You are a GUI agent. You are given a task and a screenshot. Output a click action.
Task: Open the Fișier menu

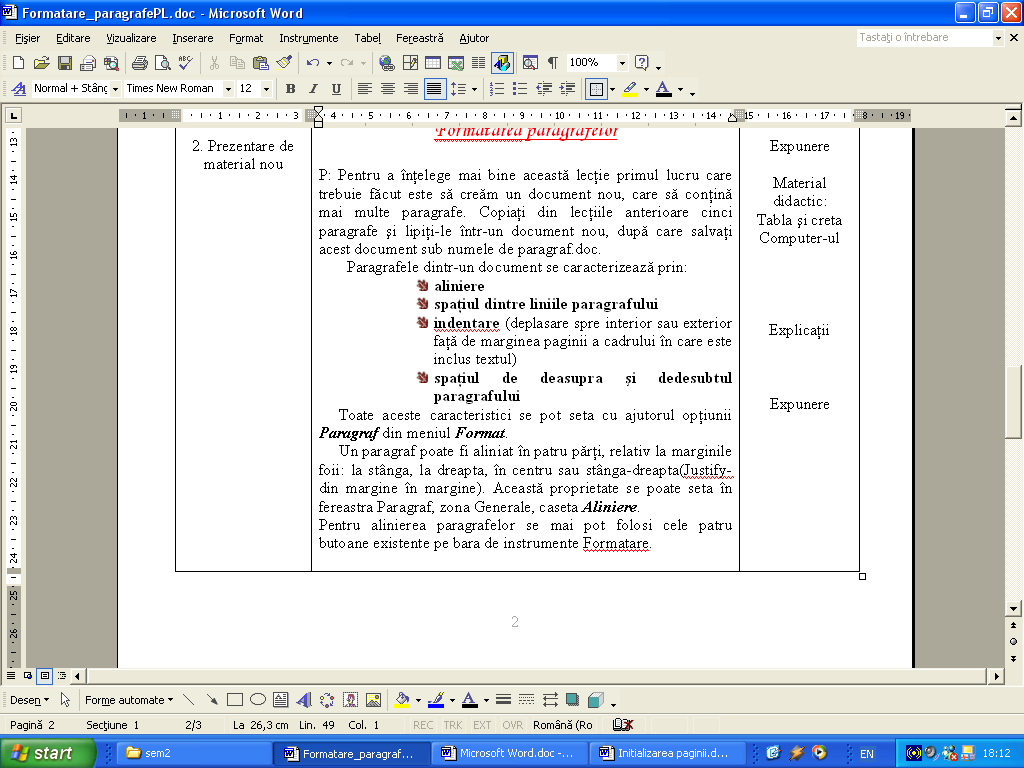[27, 38]
